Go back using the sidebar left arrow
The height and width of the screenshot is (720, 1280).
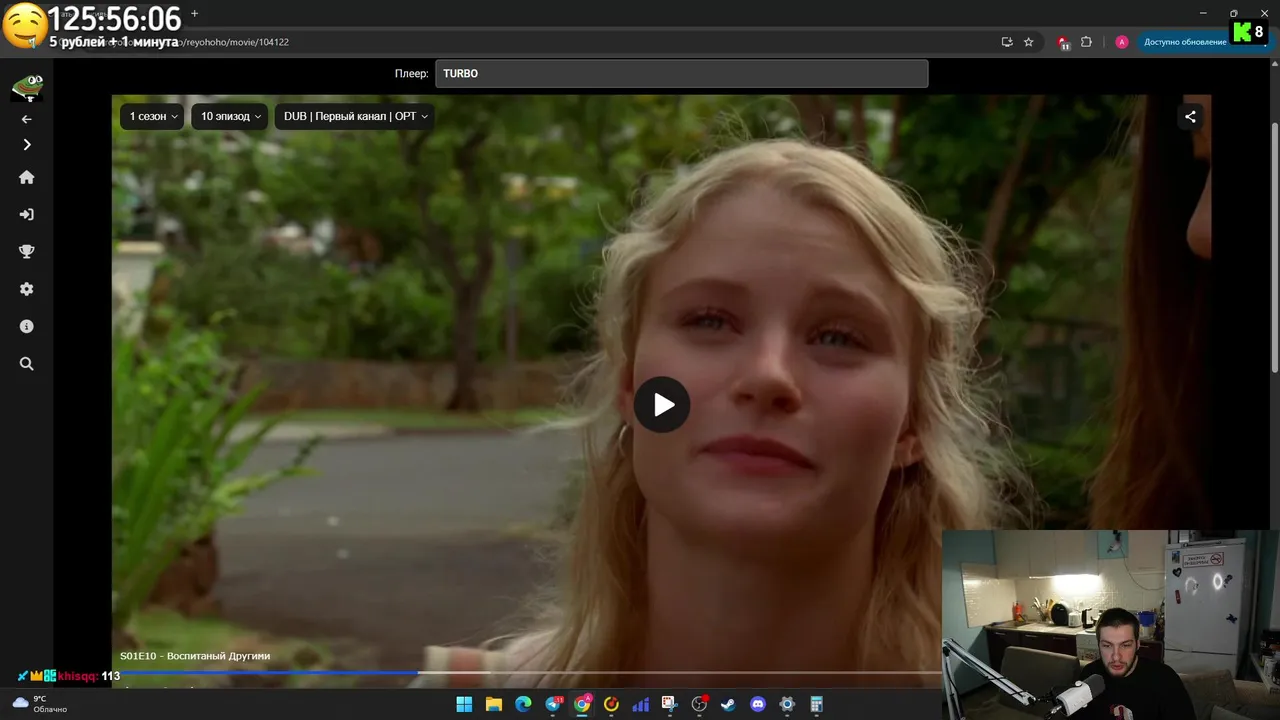[27, 119]
